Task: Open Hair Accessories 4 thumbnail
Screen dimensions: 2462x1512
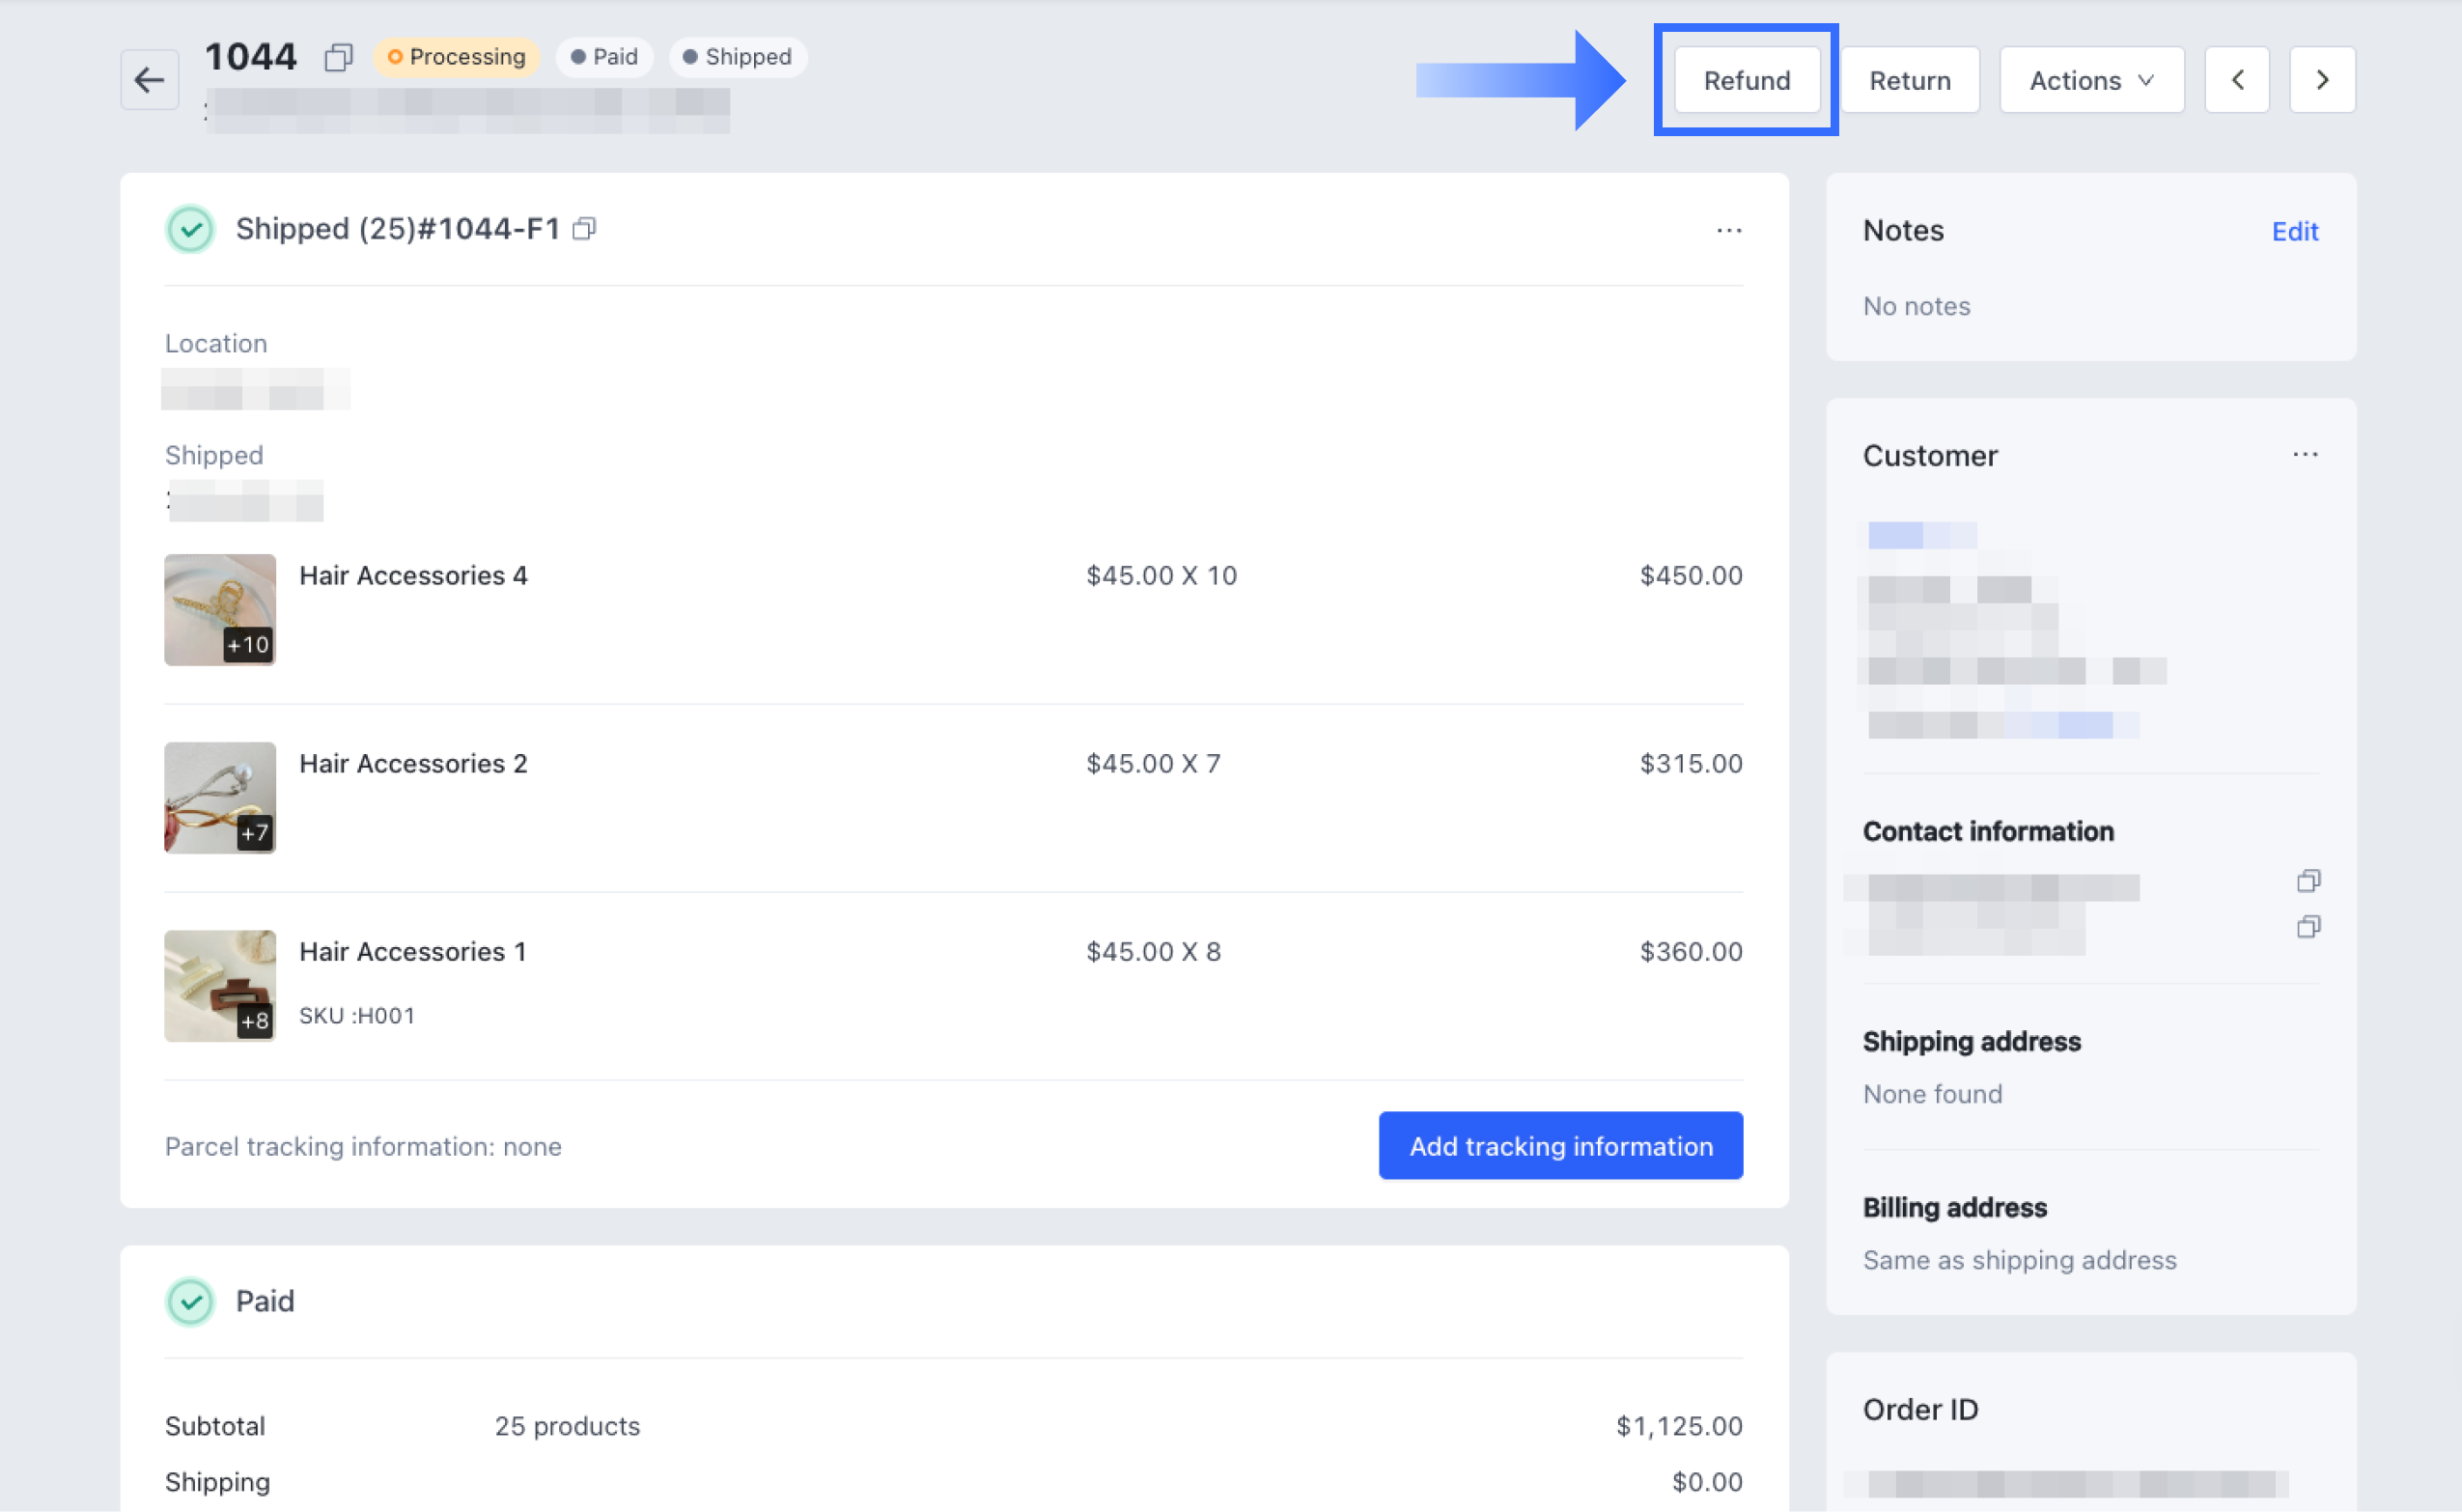Action: tap(220, 610)
